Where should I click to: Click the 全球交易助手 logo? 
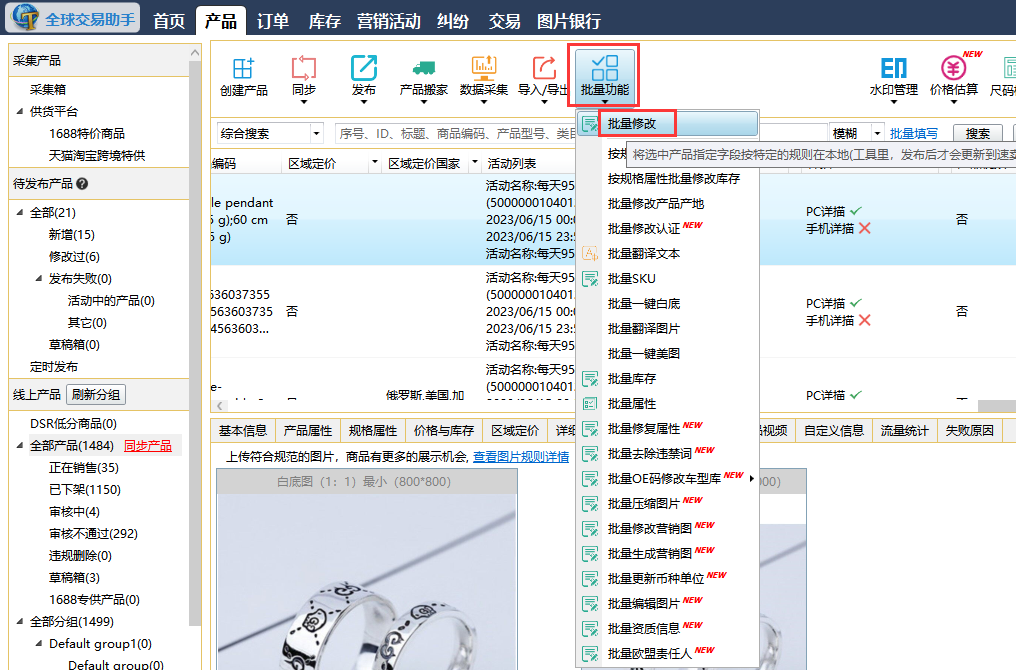[73, 18]
